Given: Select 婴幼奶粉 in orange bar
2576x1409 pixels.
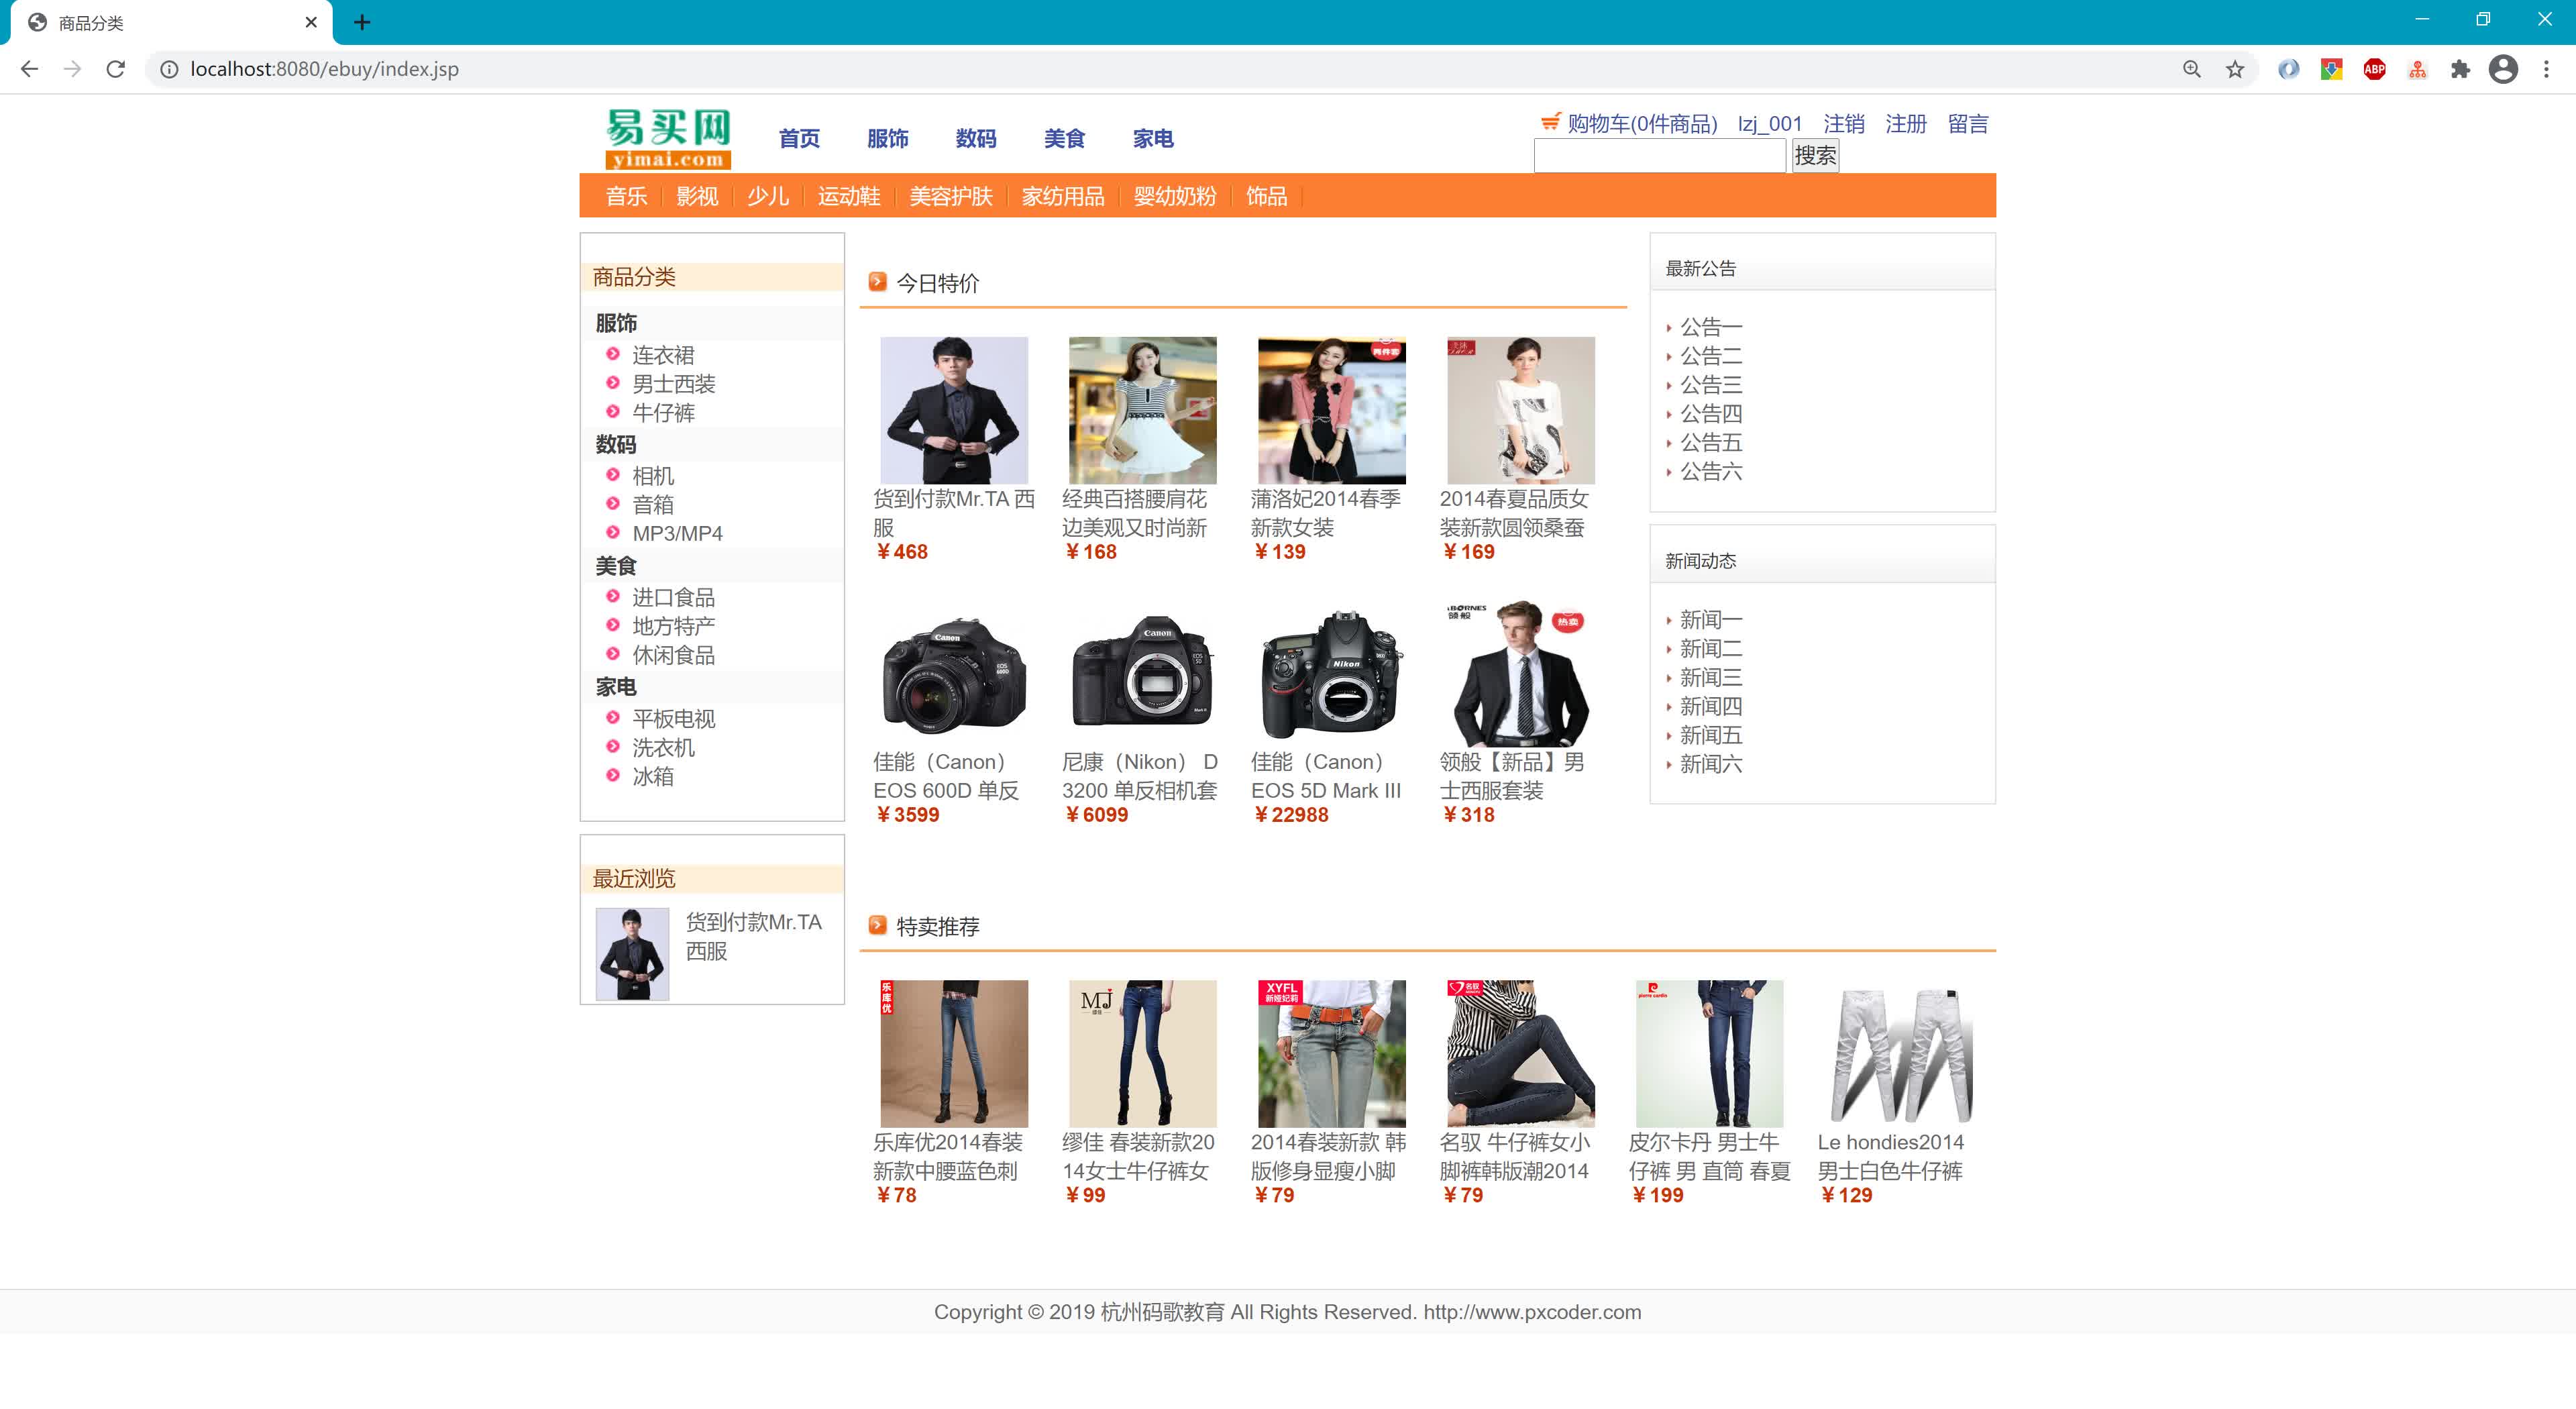Looking at the screenshot, I should point(1175,196).
